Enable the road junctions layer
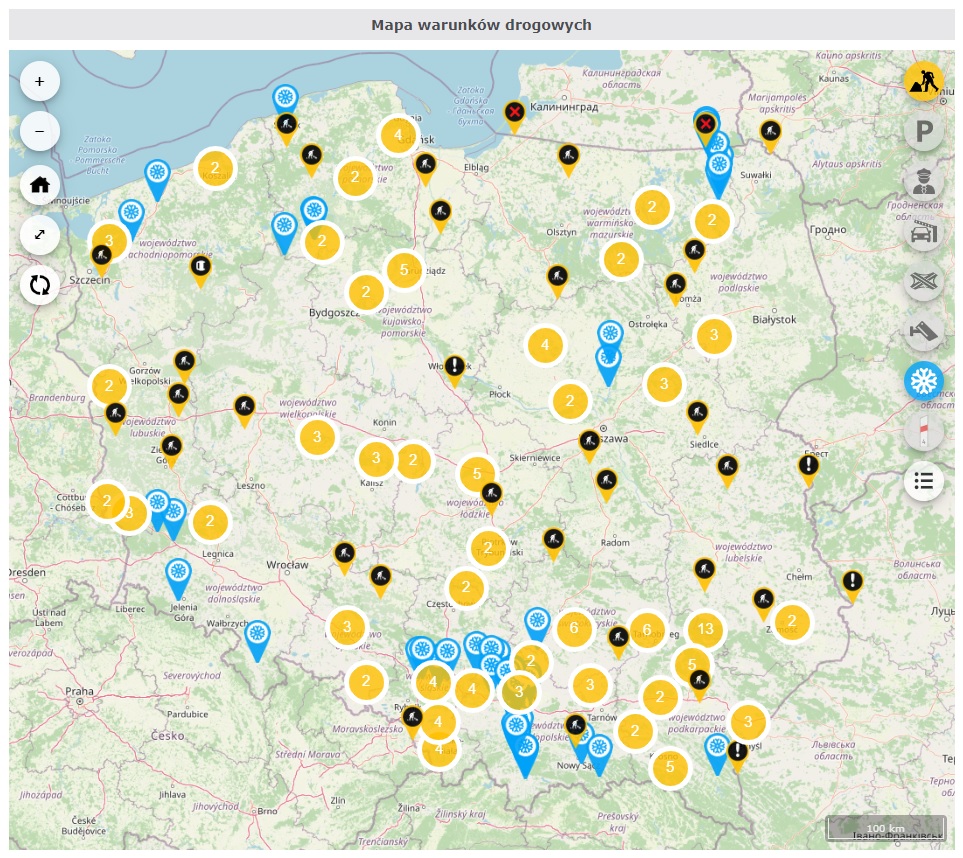Image resolution: width=963 pixels, height=858 pixels. pos(923,281)
